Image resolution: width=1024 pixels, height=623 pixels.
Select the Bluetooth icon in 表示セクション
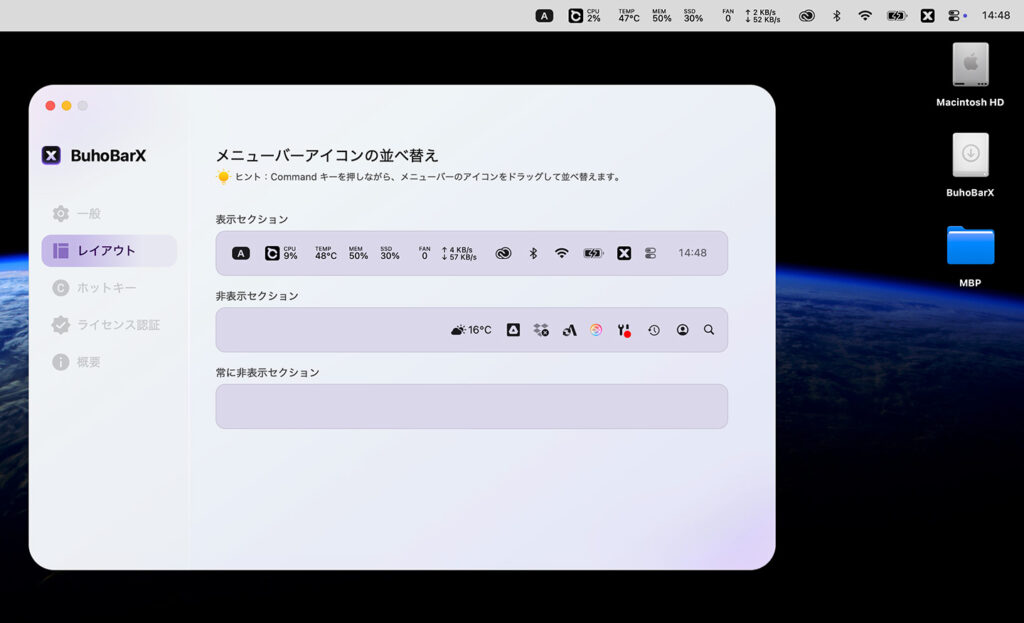533,253
